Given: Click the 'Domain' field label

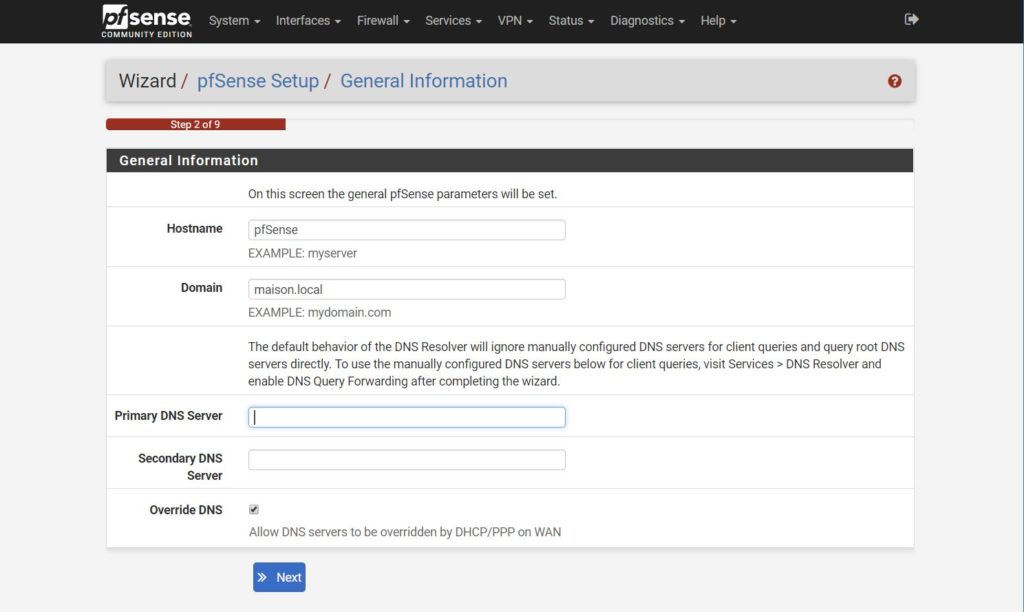Looking at the screenshot, I should [x=202, y=288].
